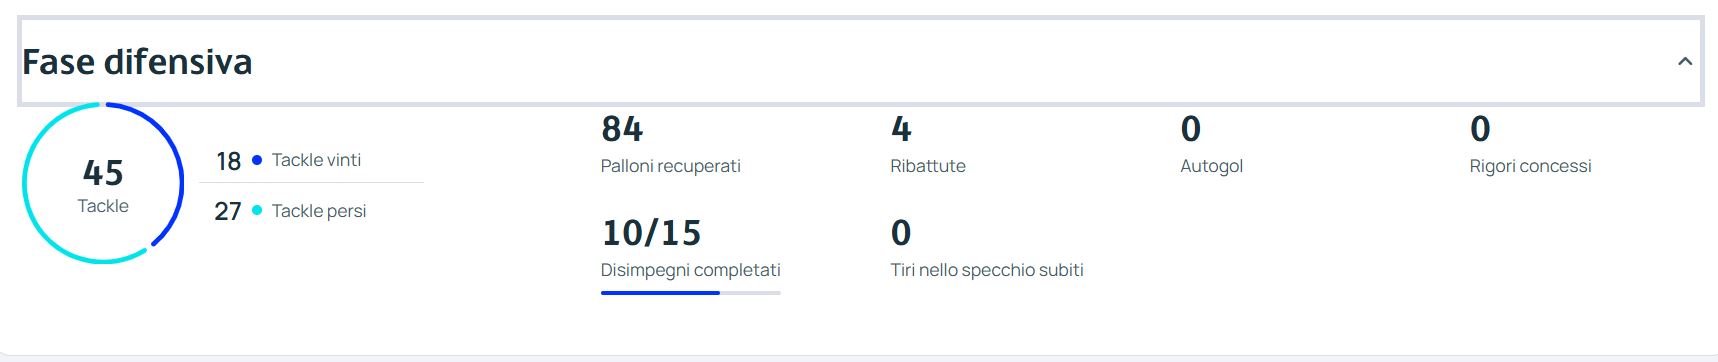
Task: Click the 18 tackle vinti count
Action: point(228,161)
